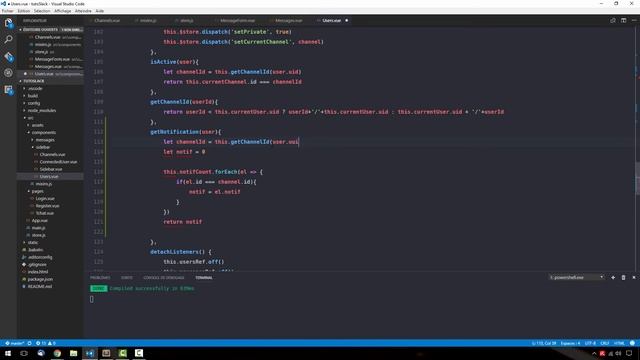Open the Debug view icon
The height and width of the screenshot is (360, 640).
8,73
